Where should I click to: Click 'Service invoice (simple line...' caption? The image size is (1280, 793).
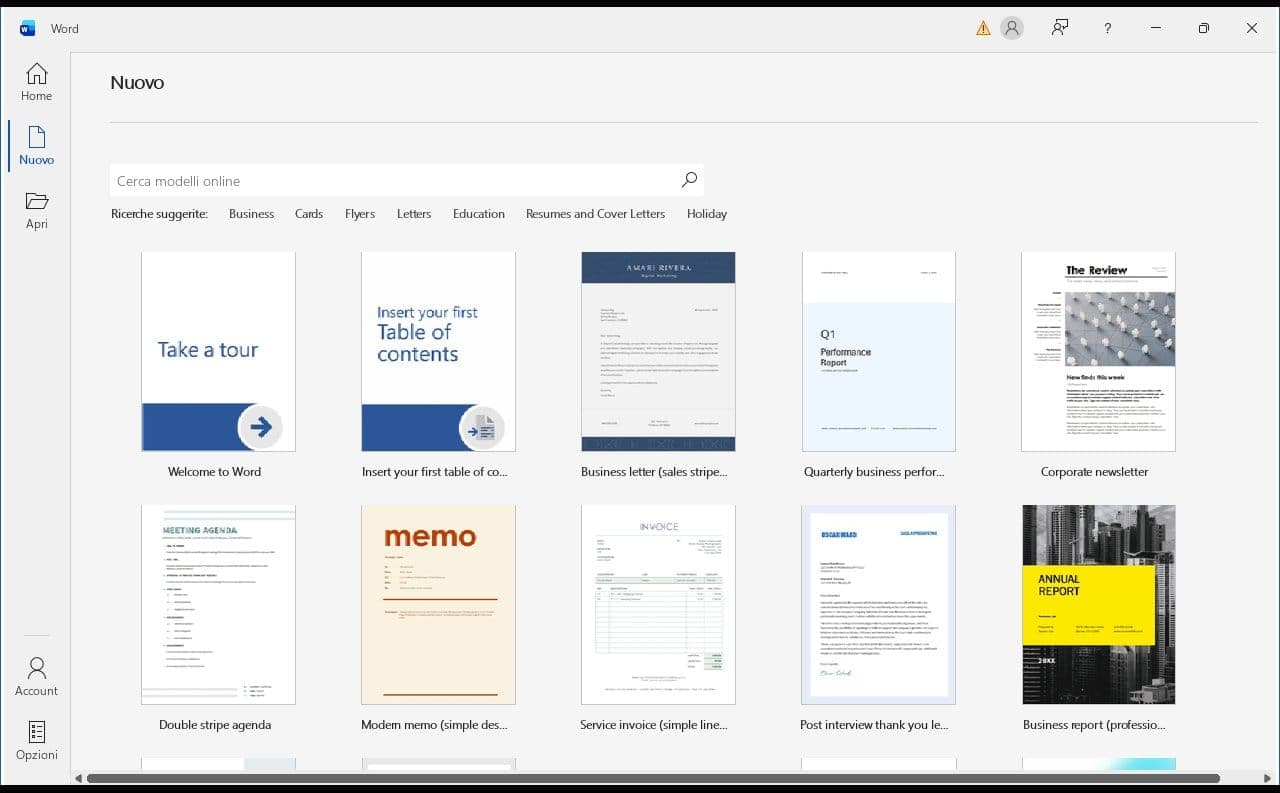click(x=654, y=724)
